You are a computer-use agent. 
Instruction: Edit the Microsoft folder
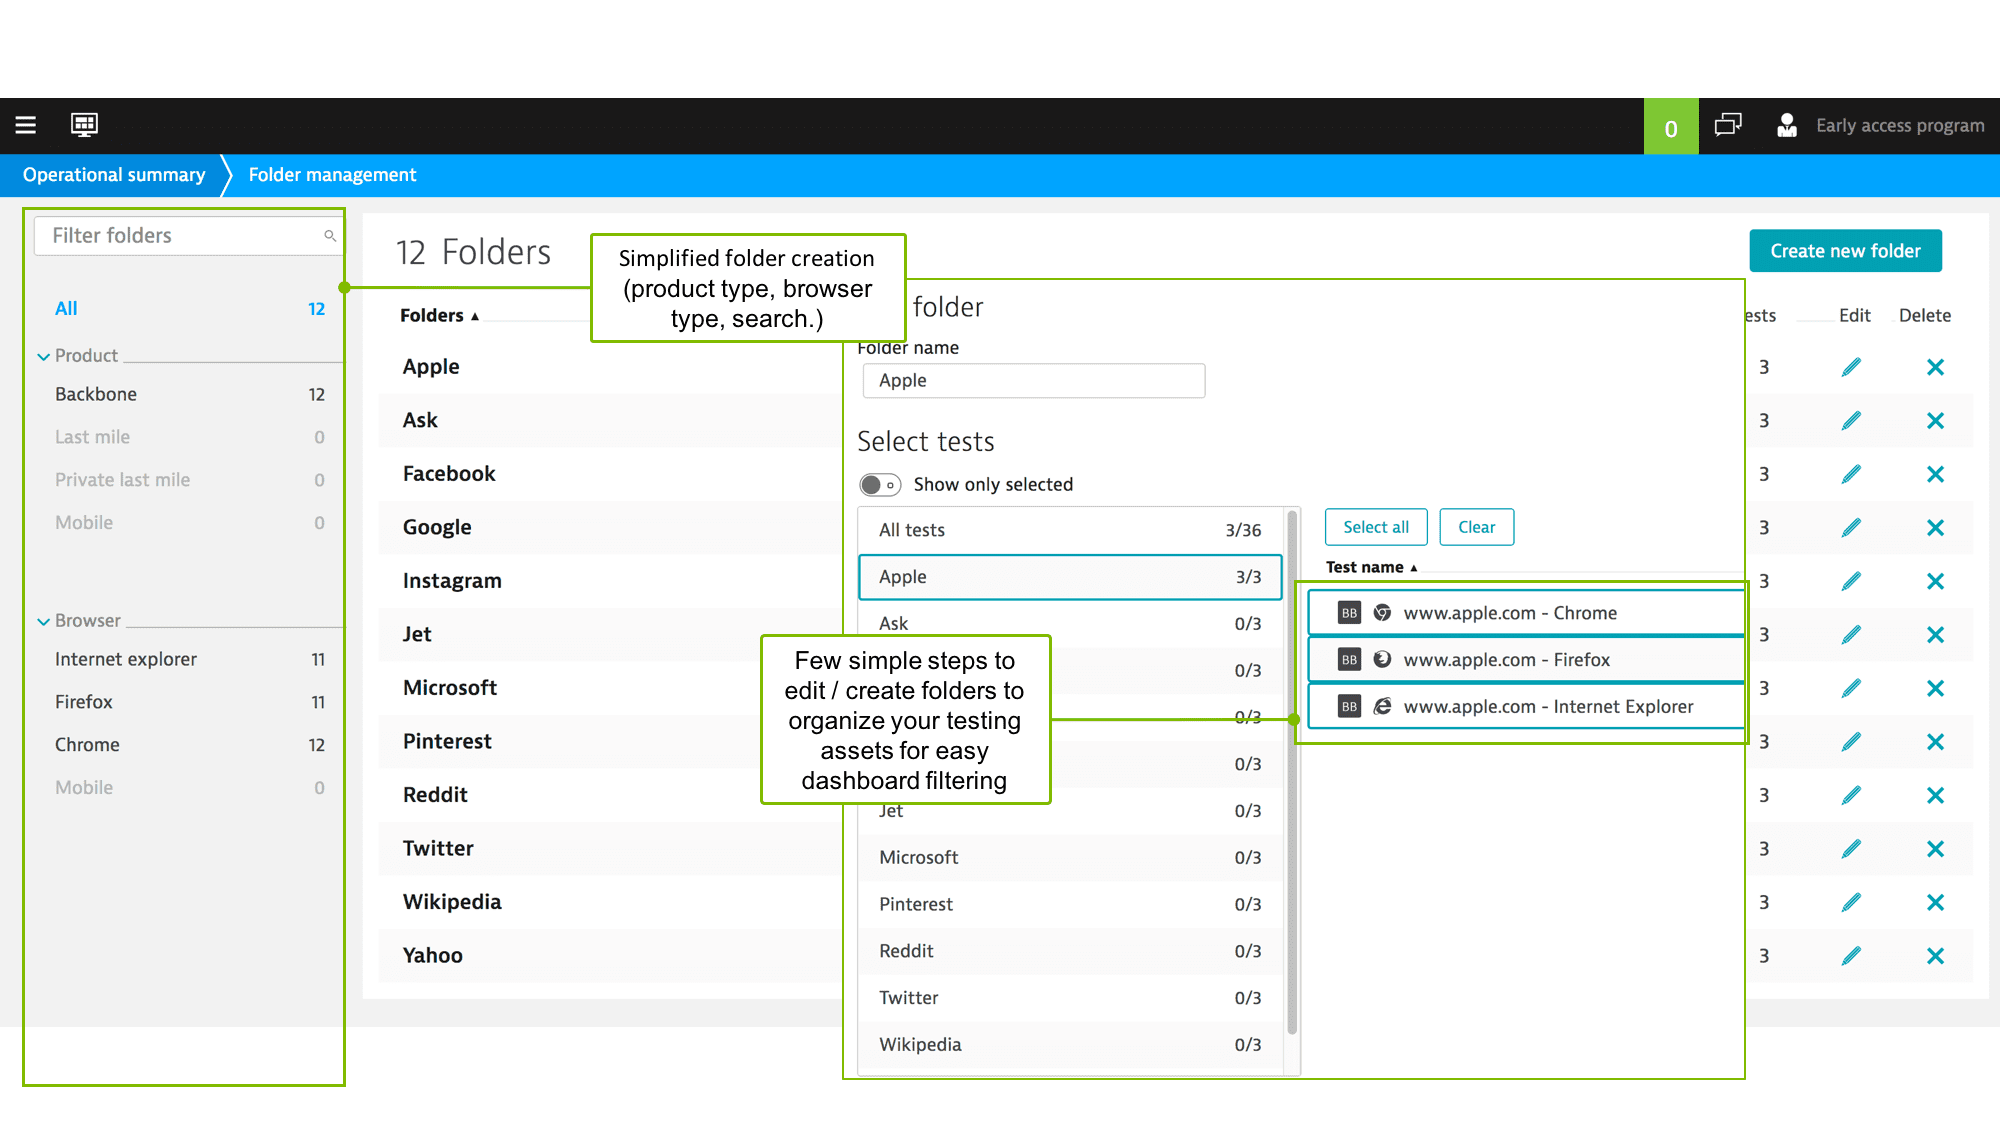(1851, 688)
